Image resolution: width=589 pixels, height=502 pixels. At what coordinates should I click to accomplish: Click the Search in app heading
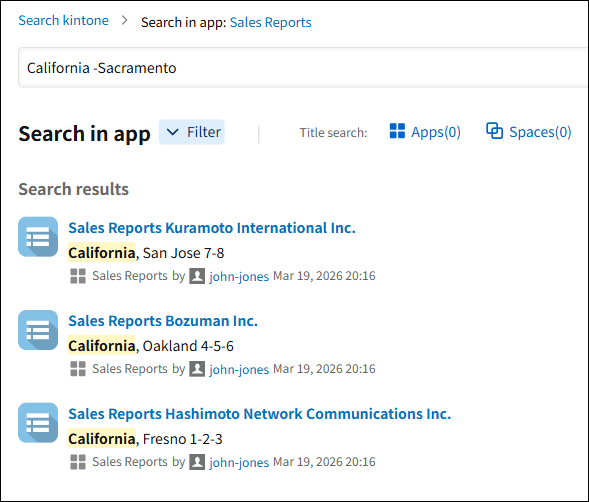point(85,134)
